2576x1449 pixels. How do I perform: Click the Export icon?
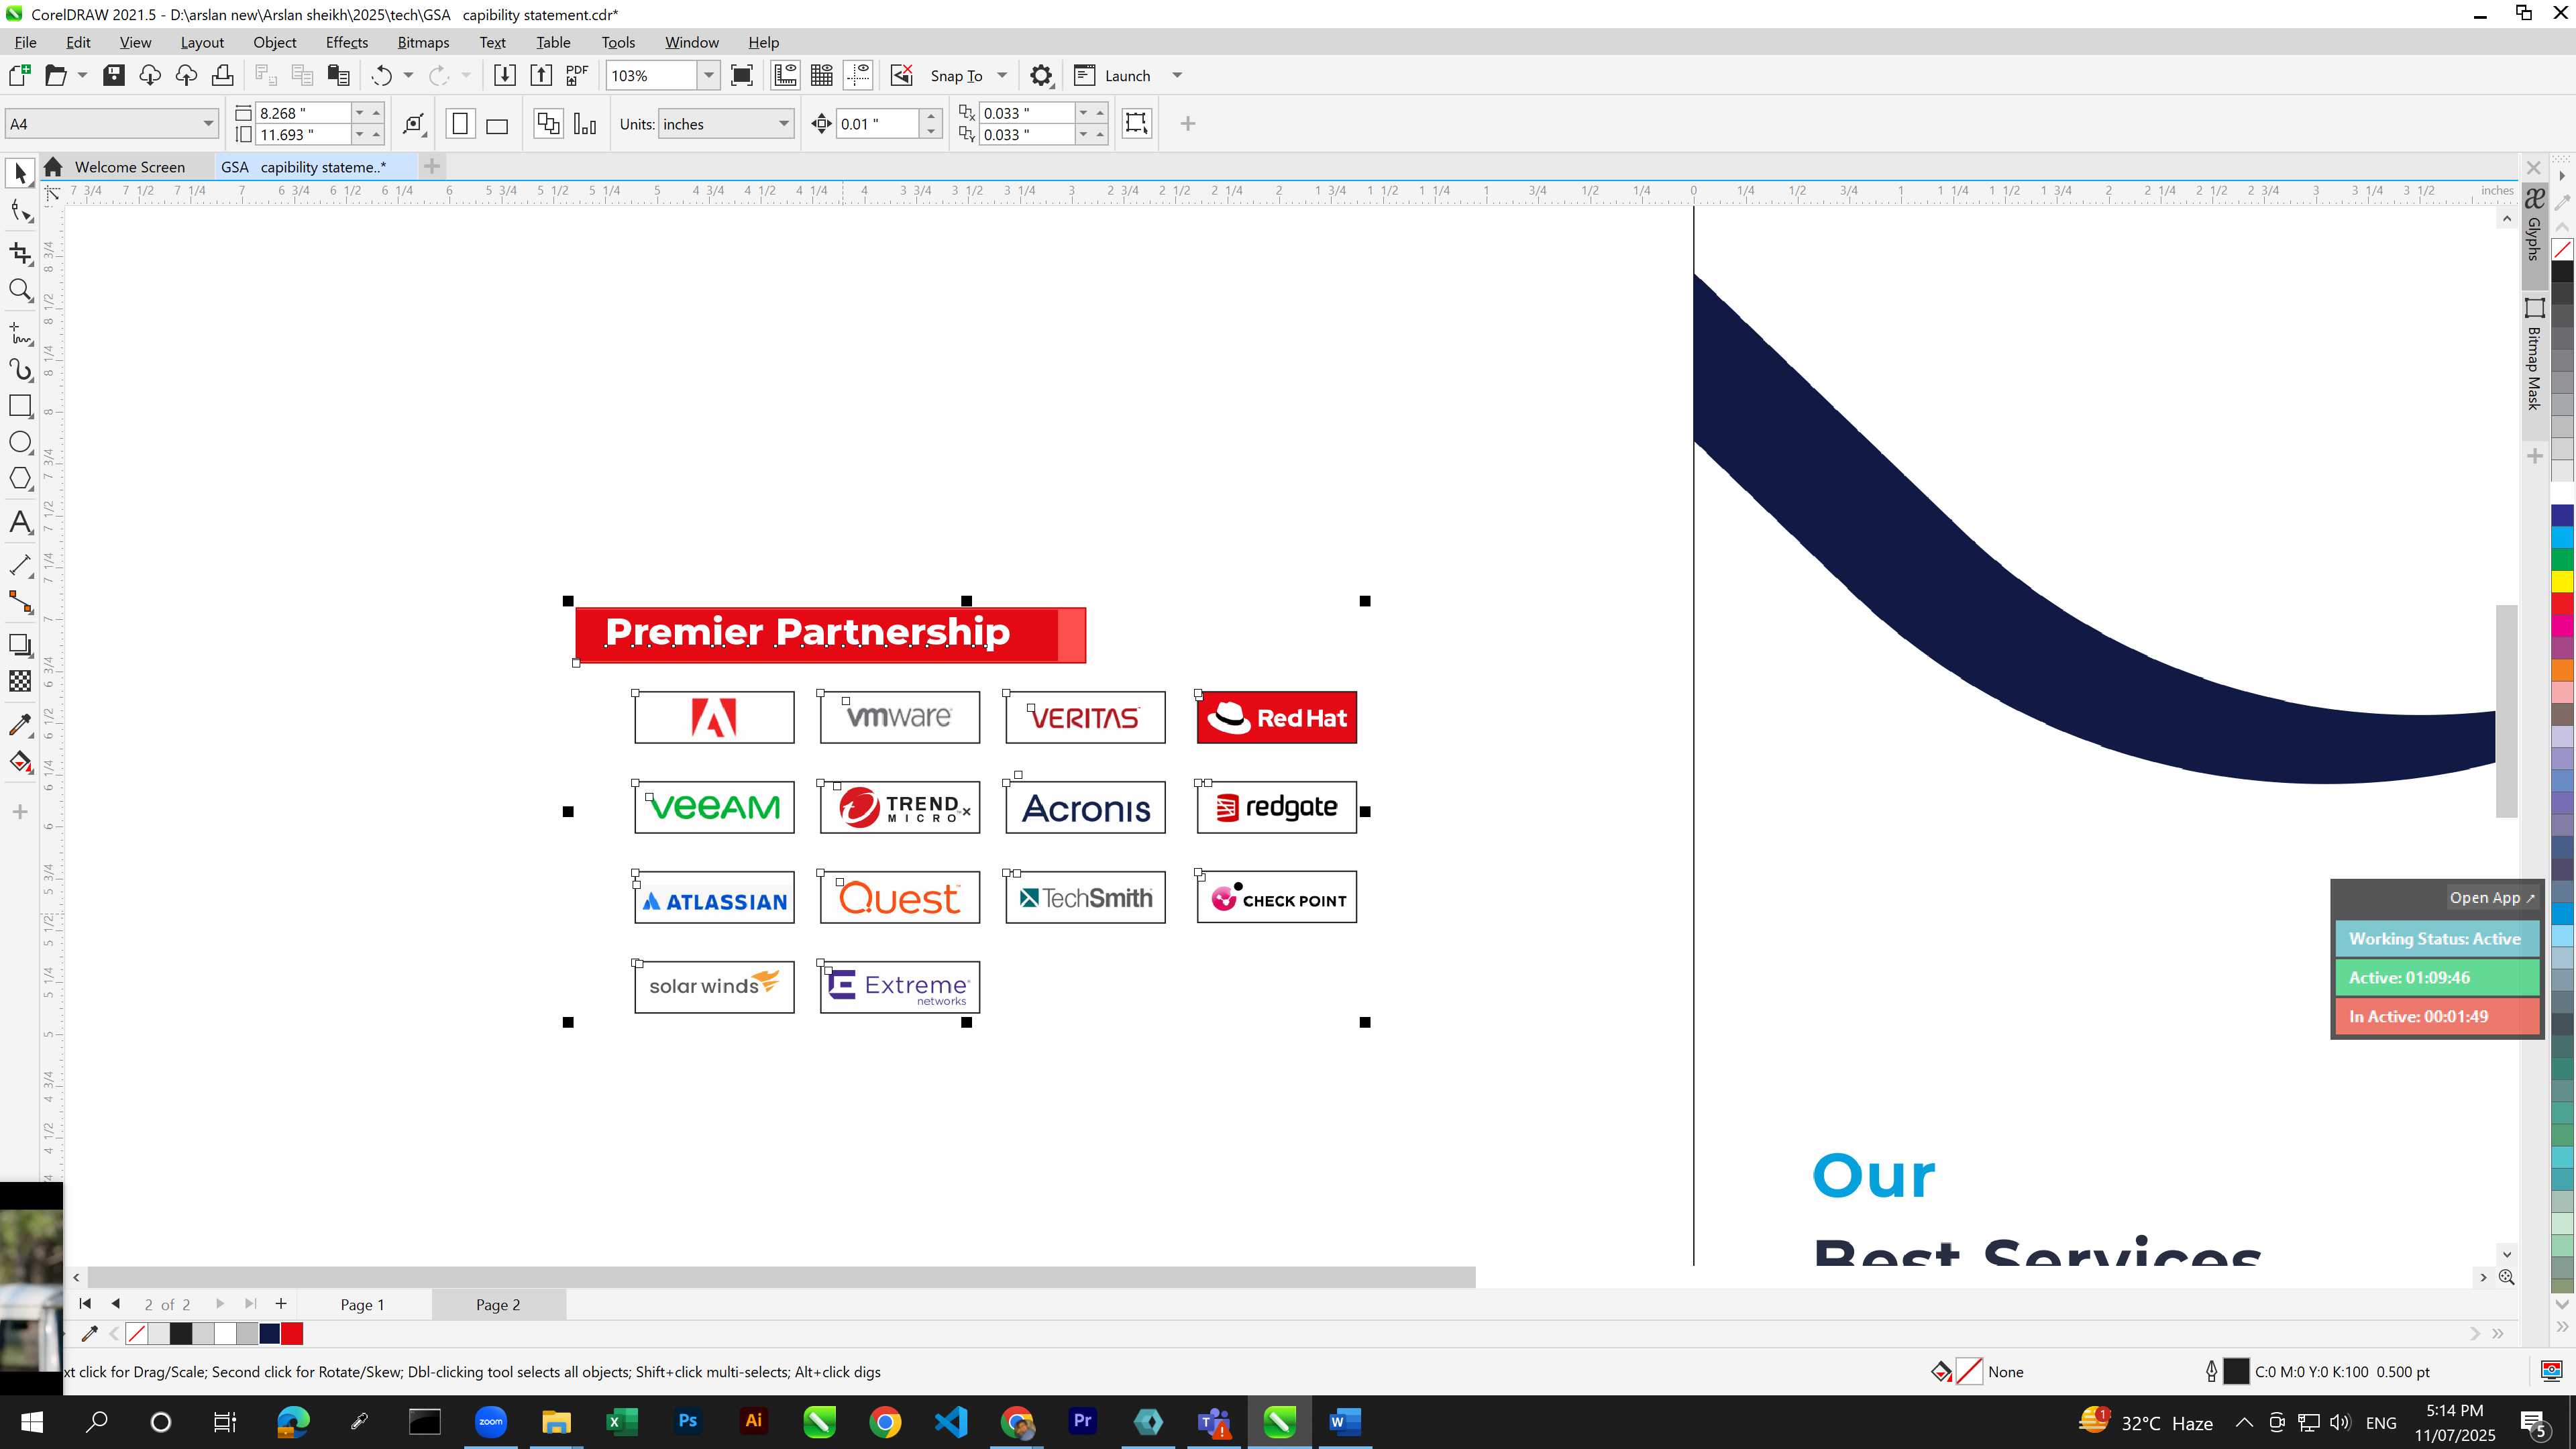[x=540, y=75]
